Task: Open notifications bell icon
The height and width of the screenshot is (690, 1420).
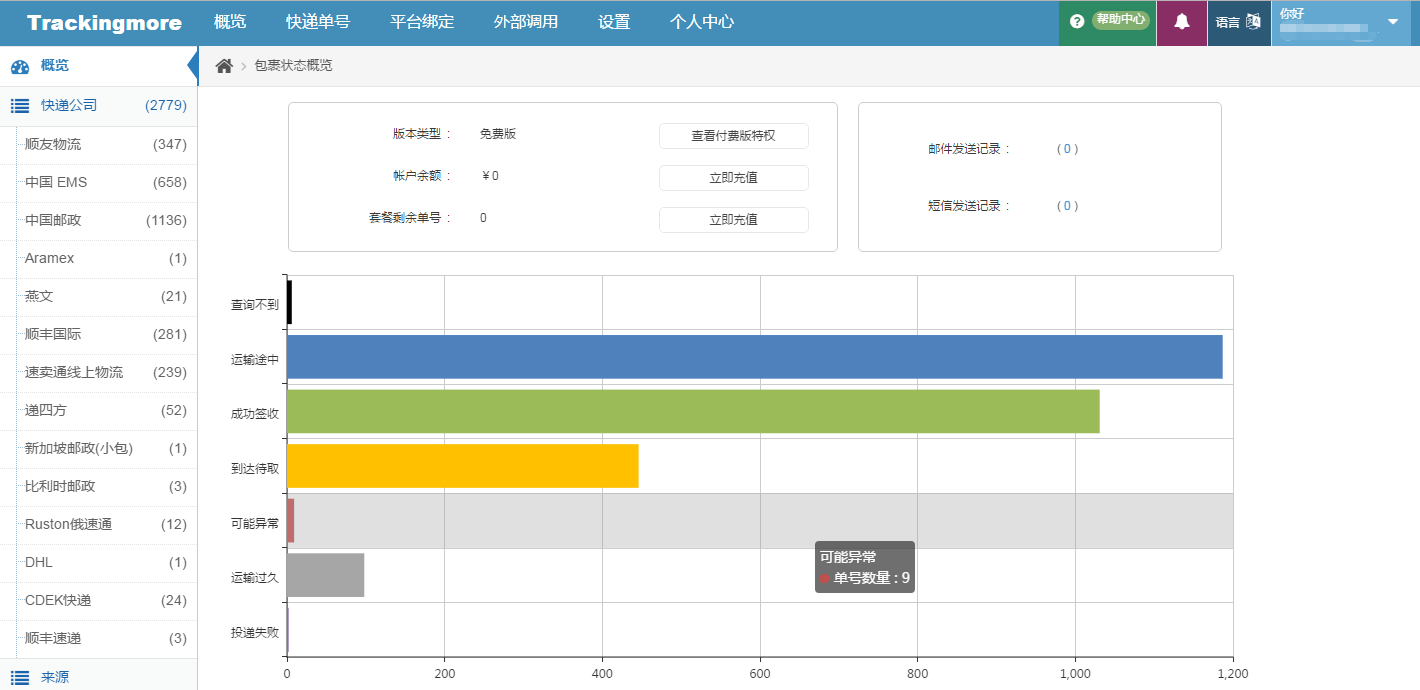Action: (1182, 21)
